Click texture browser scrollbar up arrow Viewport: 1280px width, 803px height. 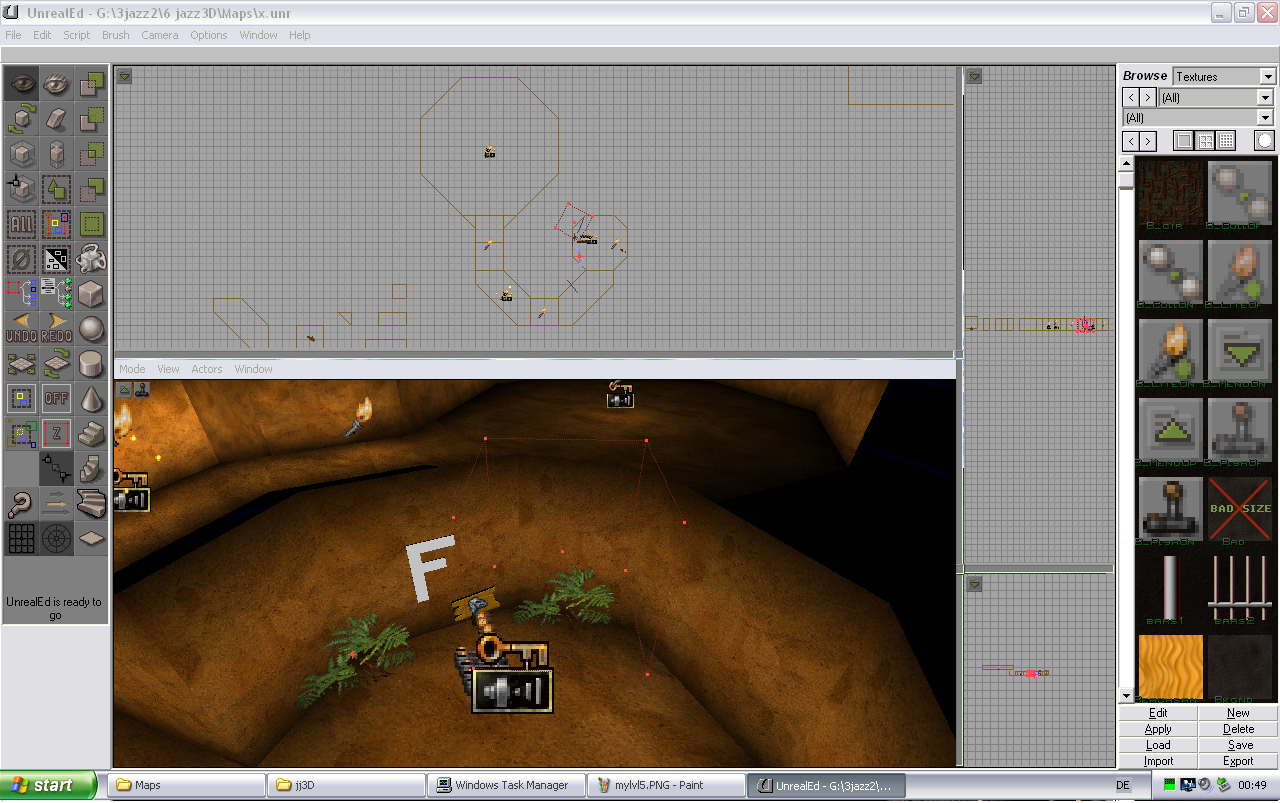1126,163
